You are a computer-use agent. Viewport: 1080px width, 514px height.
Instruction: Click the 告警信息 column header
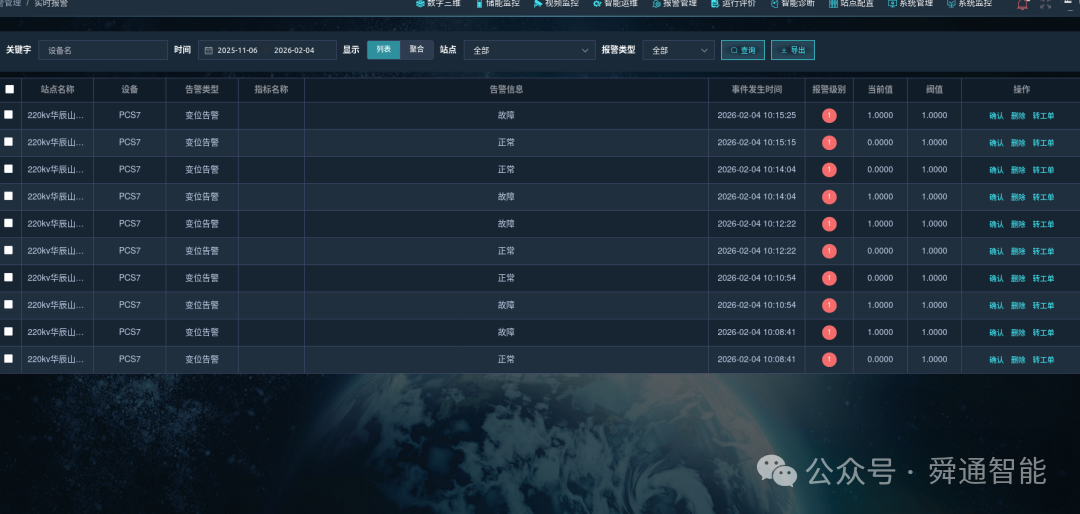coord(506,90)
